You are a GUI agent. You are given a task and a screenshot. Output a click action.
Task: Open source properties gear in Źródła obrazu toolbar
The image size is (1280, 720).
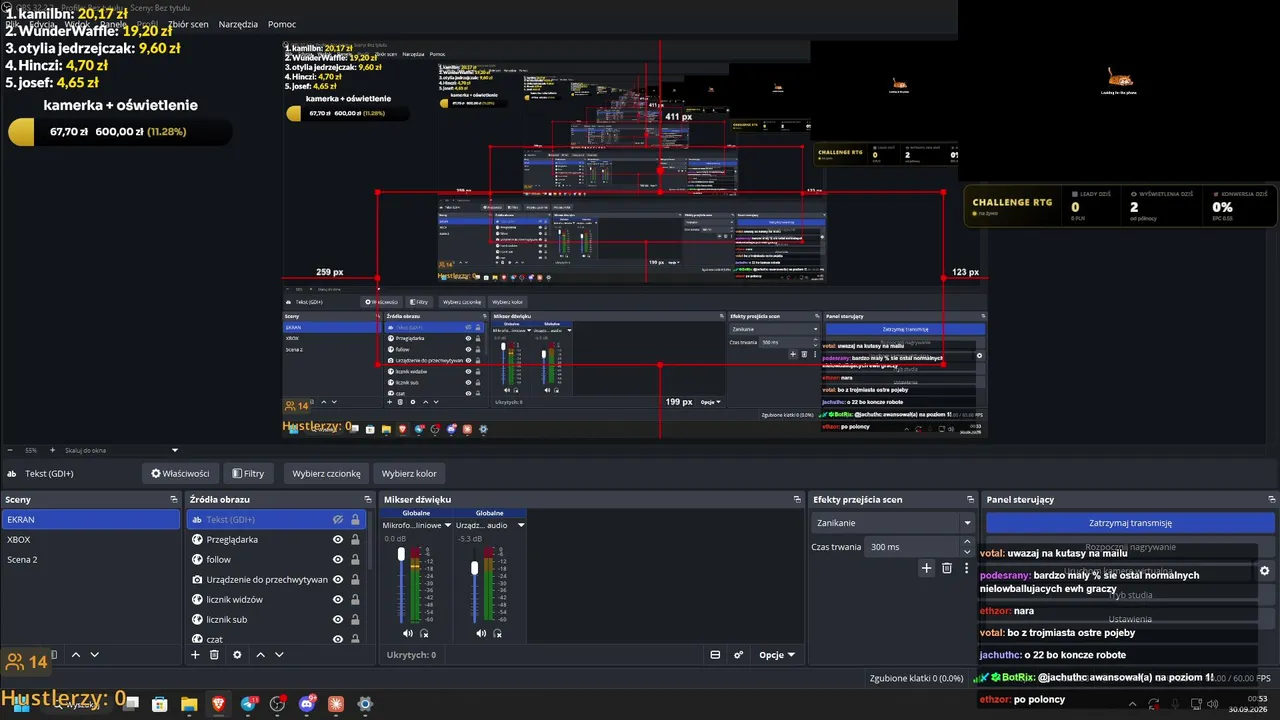click(237, 655)
